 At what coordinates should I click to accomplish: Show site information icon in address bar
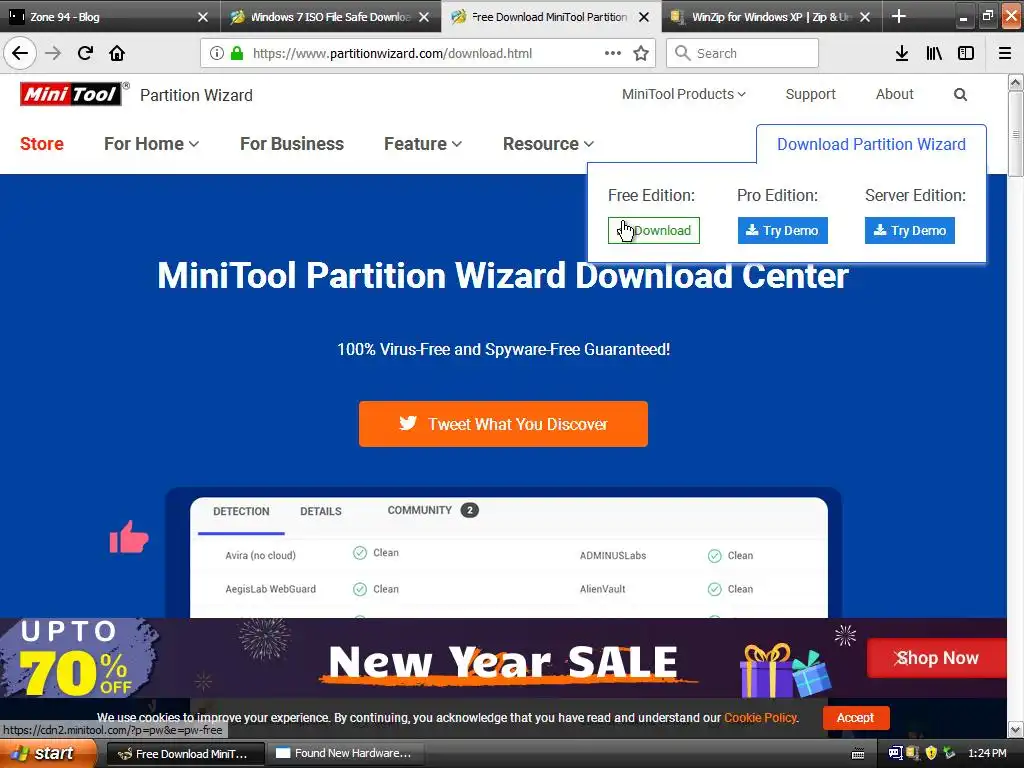(217, 53)
